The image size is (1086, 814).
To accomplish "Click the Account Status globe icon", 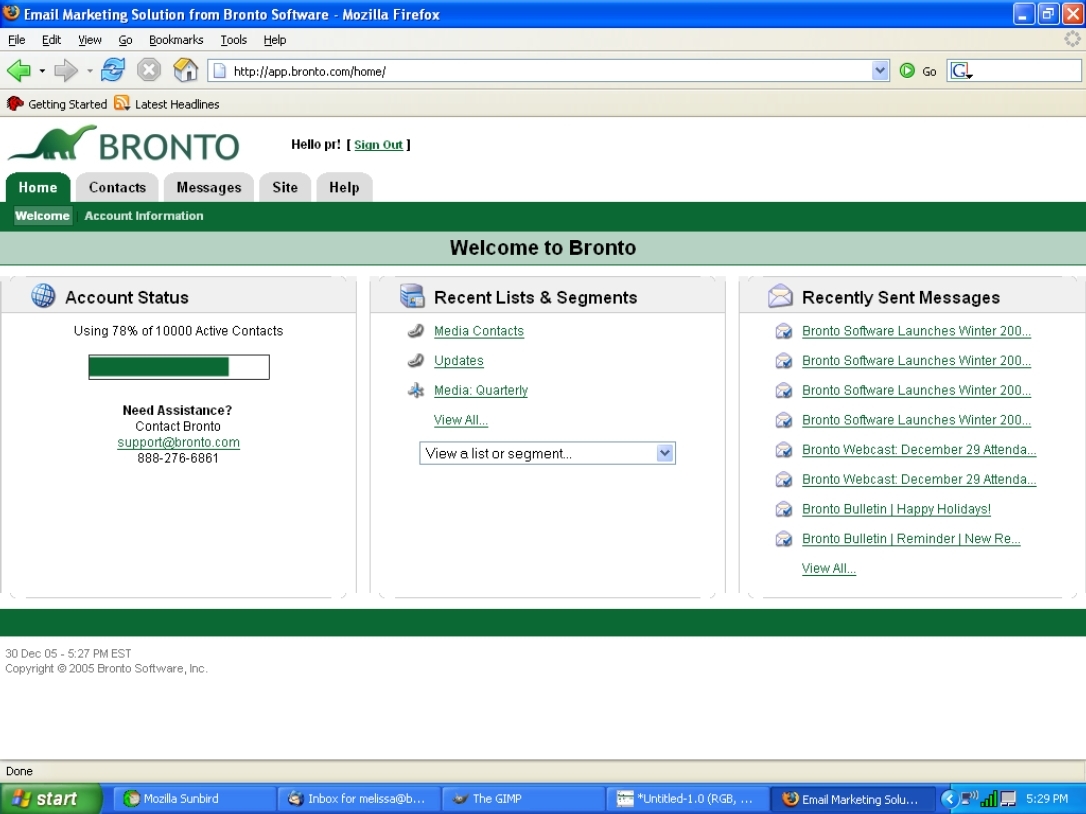I will (43, 296).
